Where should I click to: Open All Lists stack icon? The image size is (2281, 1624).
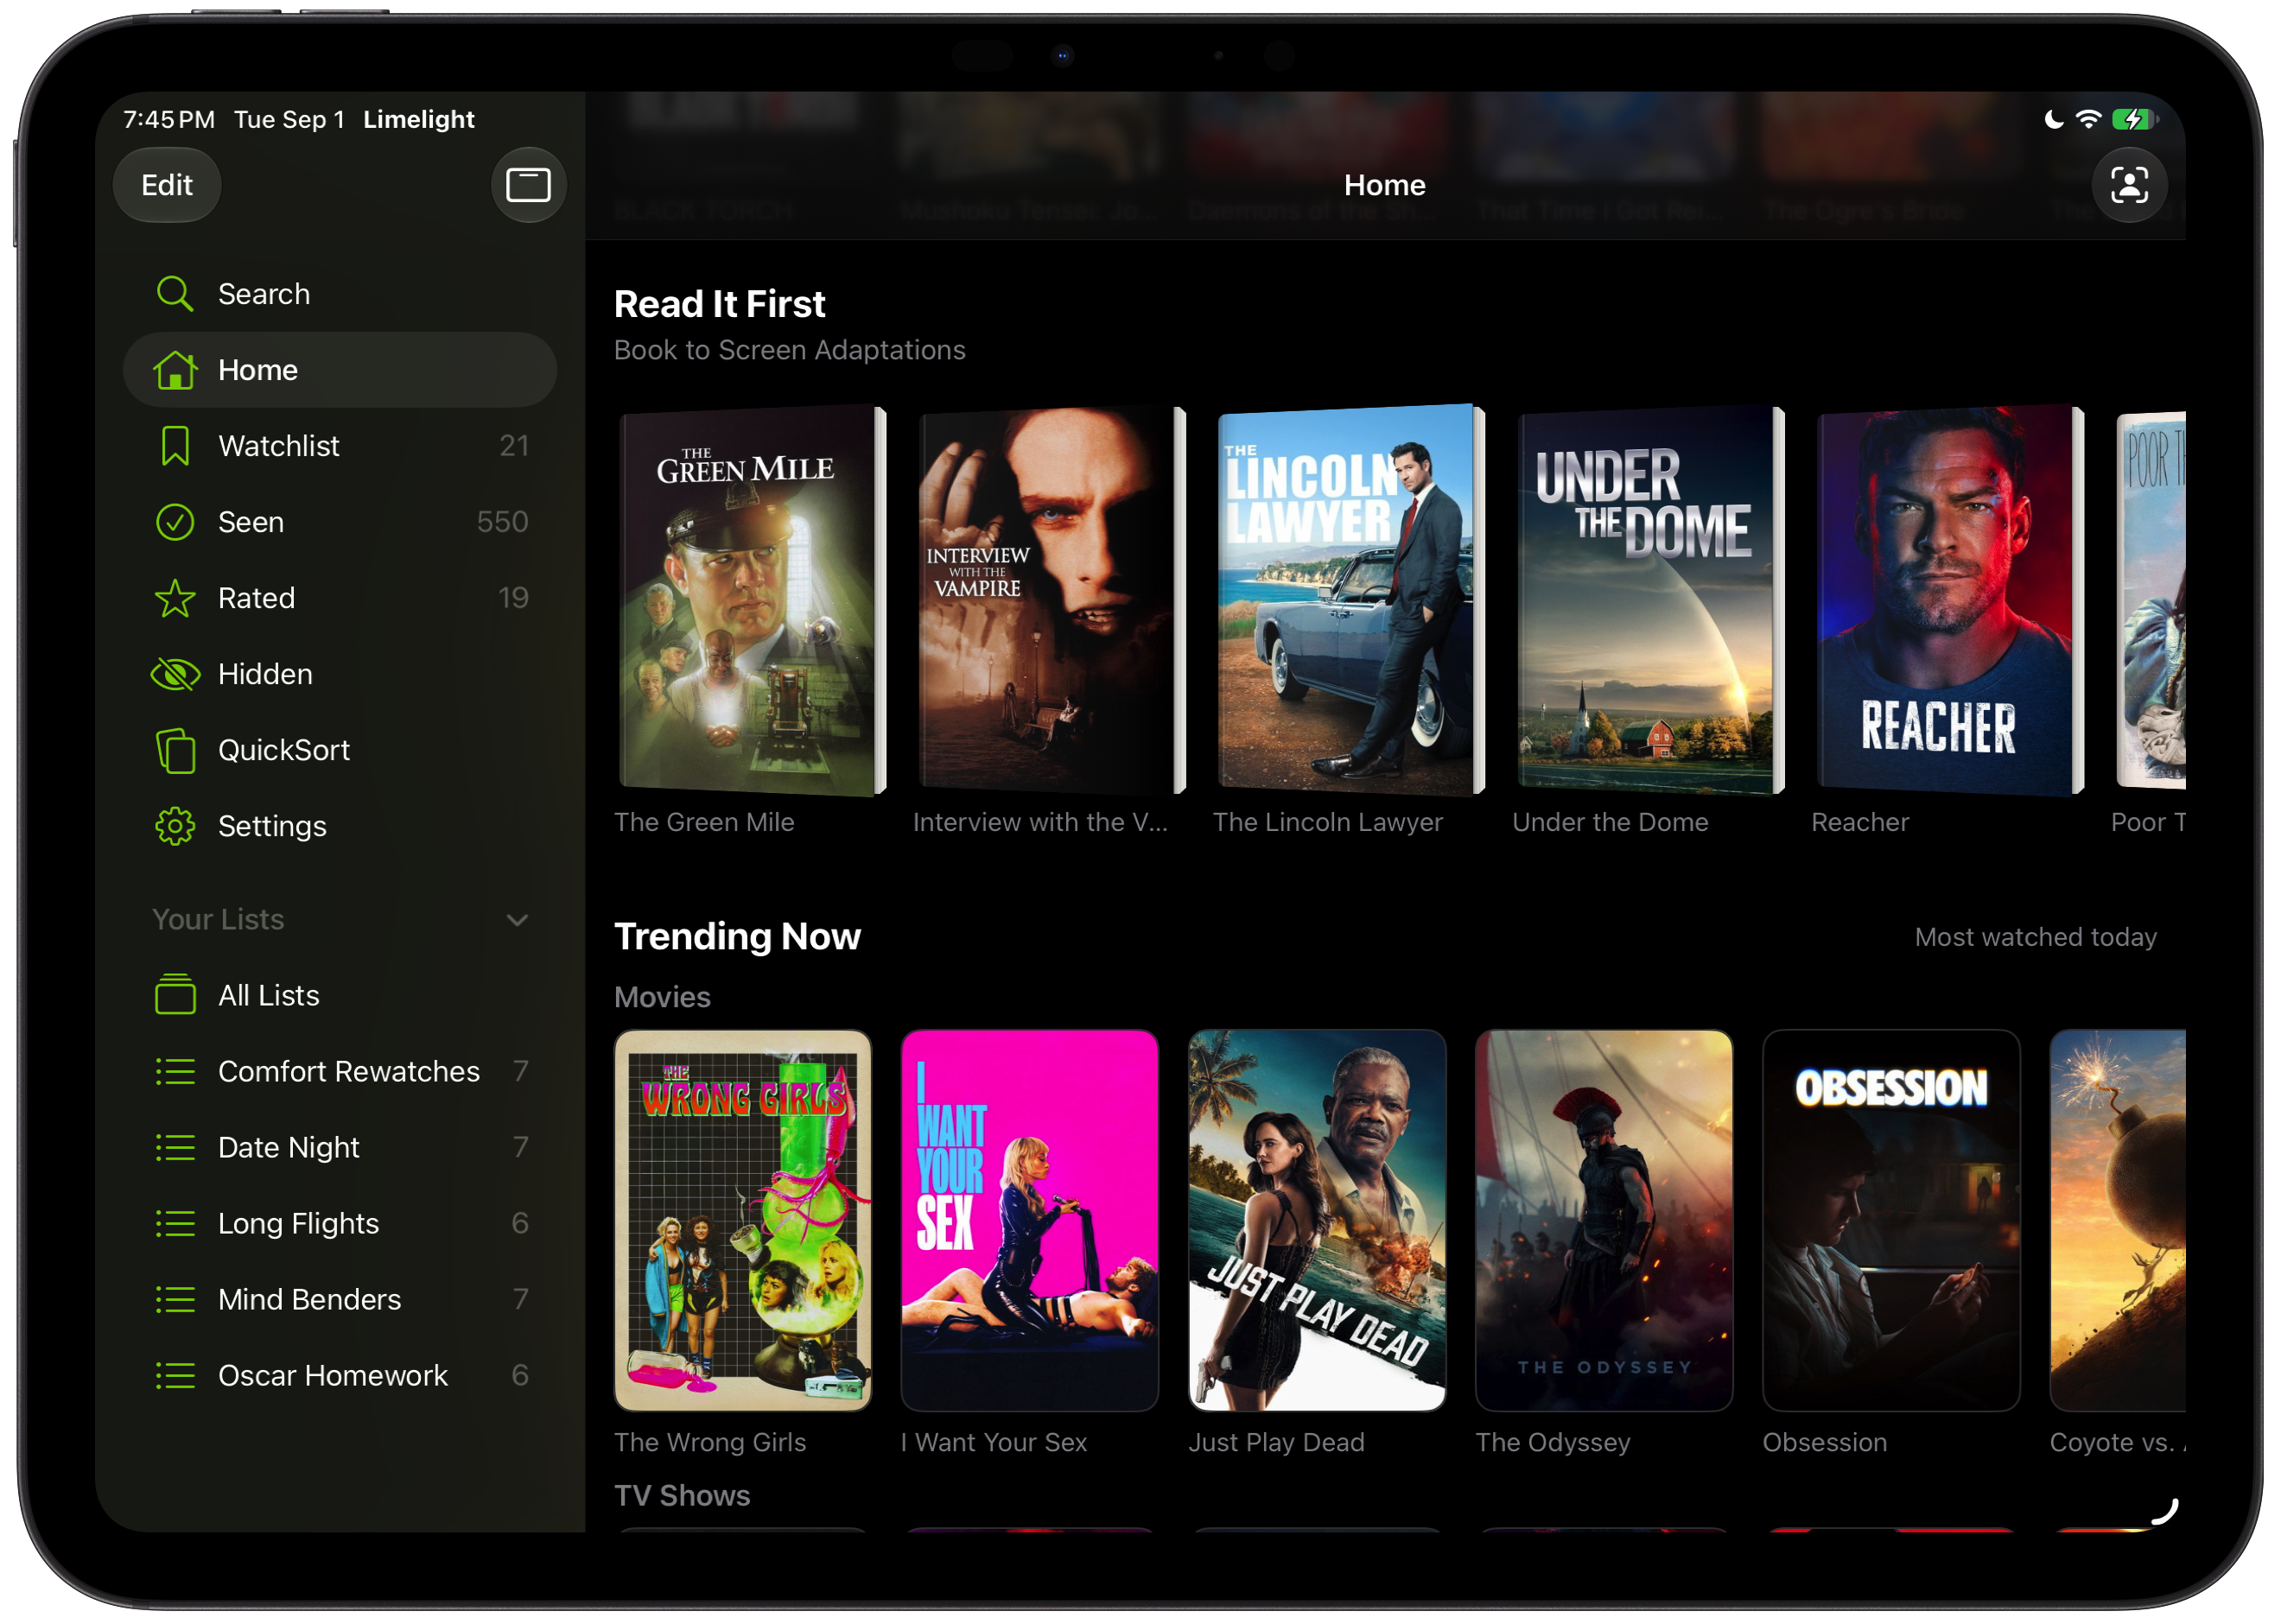[175, 995]
